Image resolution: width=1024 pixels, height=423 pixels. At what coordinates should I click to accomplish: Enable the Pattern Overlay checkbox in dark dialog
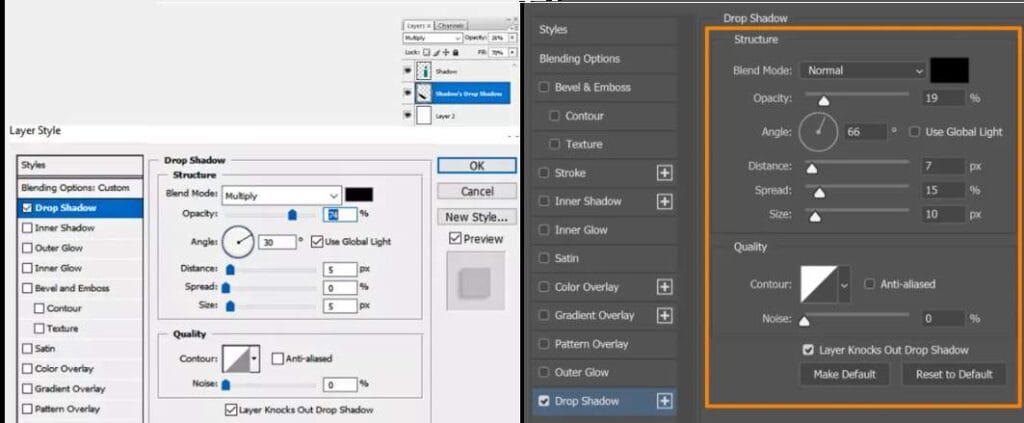[543, 344]
